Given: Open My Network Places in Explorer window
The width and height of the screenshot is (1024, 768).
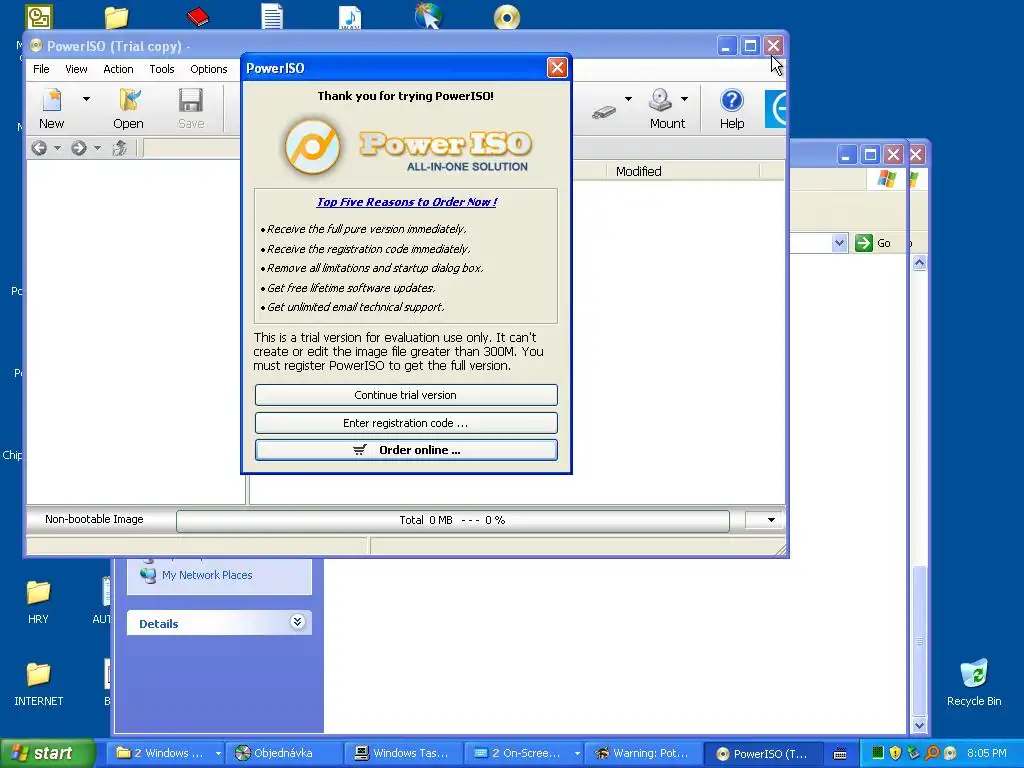Looking at the screenshot, I should click(207, 575).
